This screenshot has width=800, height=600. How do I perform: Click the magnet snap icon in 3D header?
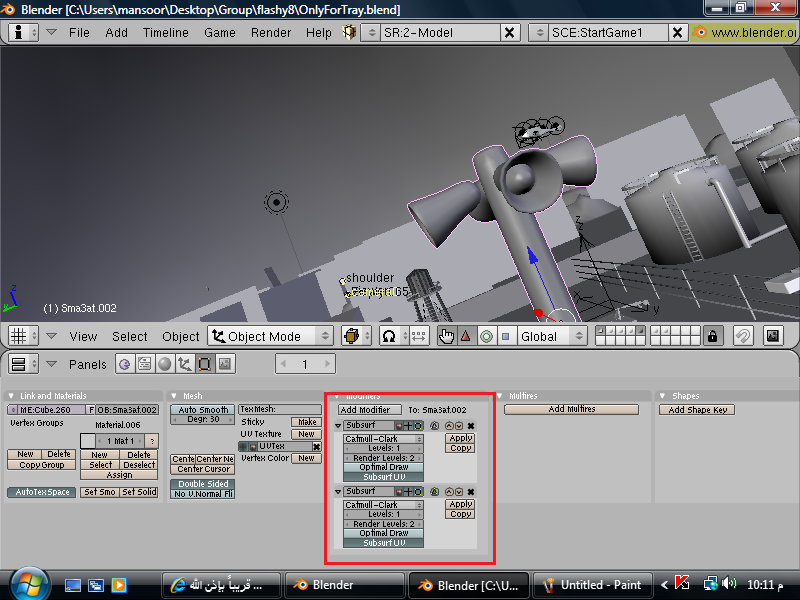pyautogui.click(x=743, y=336)
